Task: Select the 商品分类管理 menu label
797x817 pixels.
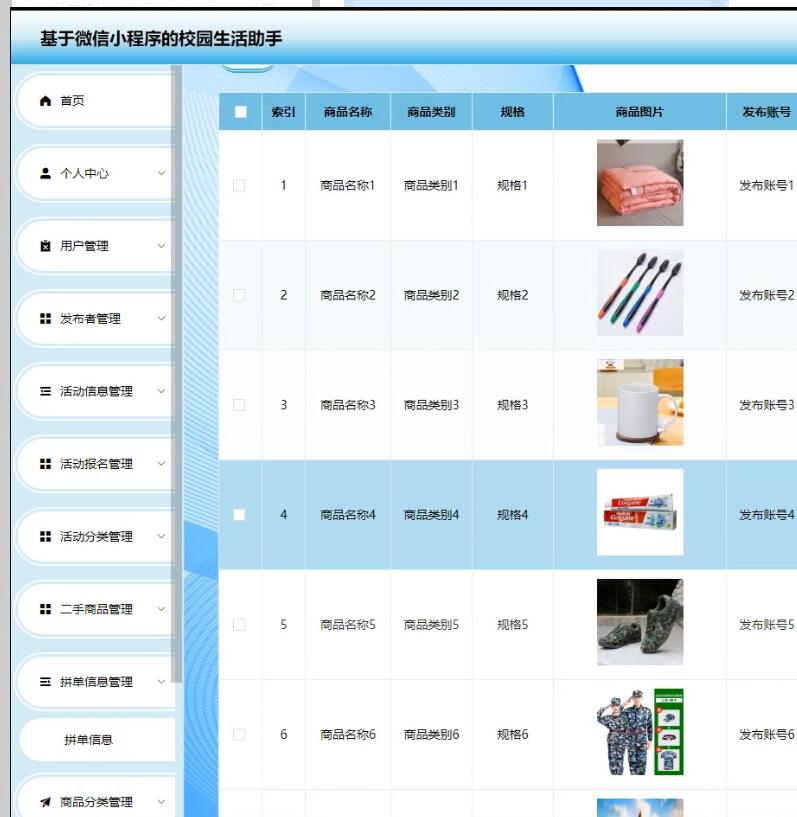Action: point(96,802)
